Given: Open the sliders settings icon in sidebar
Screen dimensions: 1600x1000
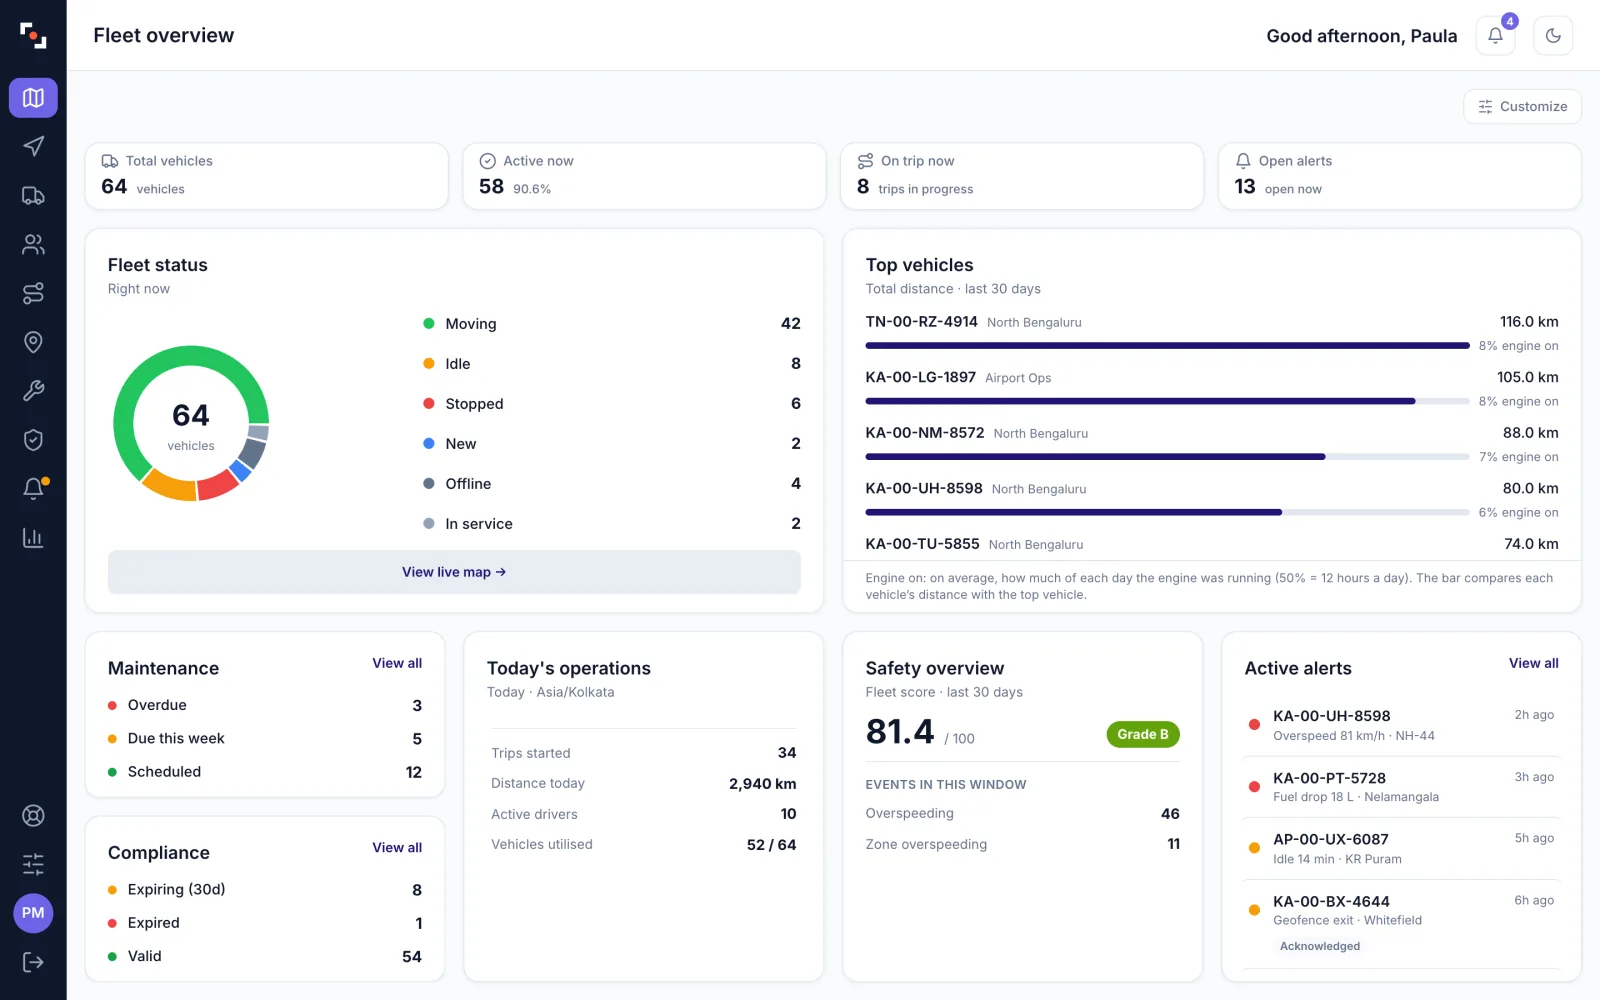Looking at the screenshot, I should [x=33, y=864].
